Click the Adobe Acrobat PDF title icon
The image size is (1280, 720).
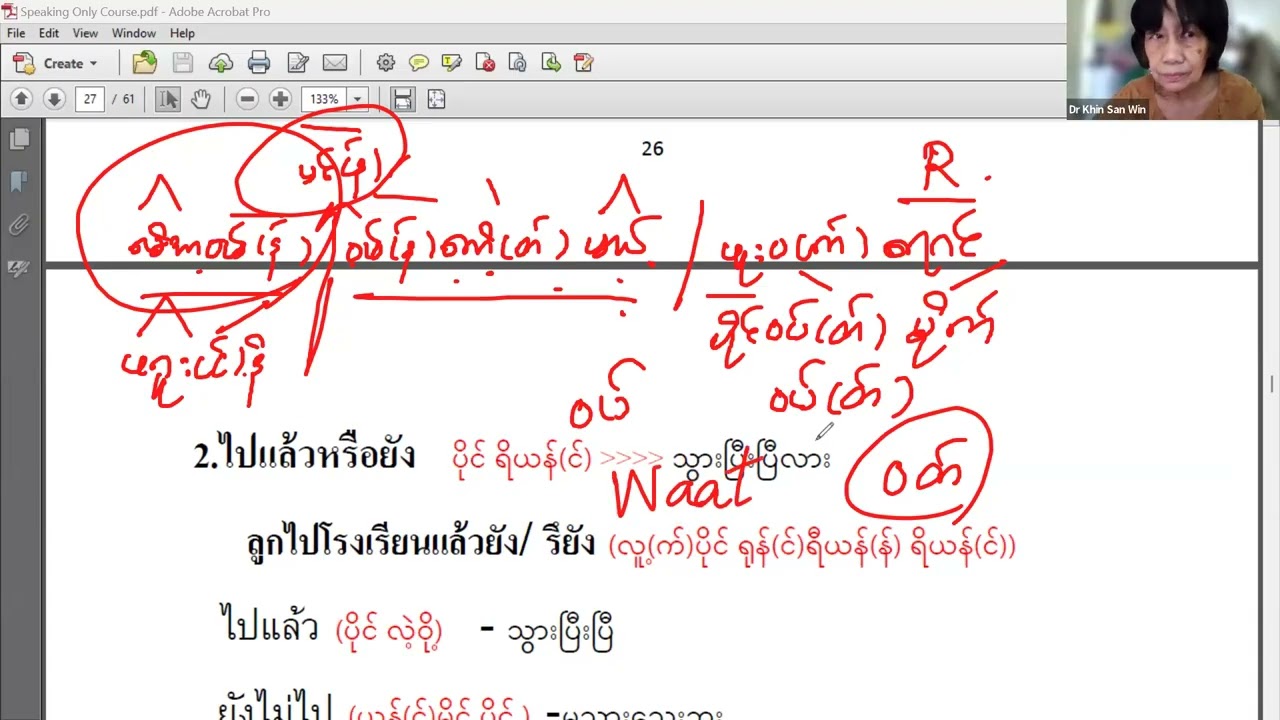coord(9,11)
